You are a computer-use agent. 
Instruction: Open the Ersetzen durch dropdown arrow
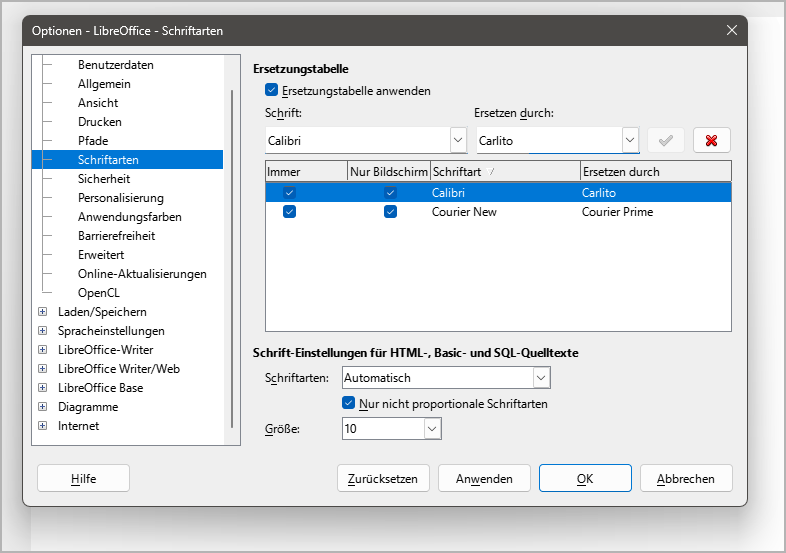(x=630, y=140)
